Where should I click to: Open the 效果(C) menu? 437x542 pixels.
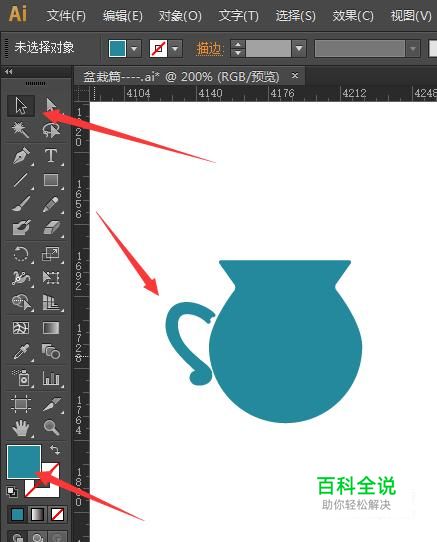pyautogui.click(x=353, y=16)
